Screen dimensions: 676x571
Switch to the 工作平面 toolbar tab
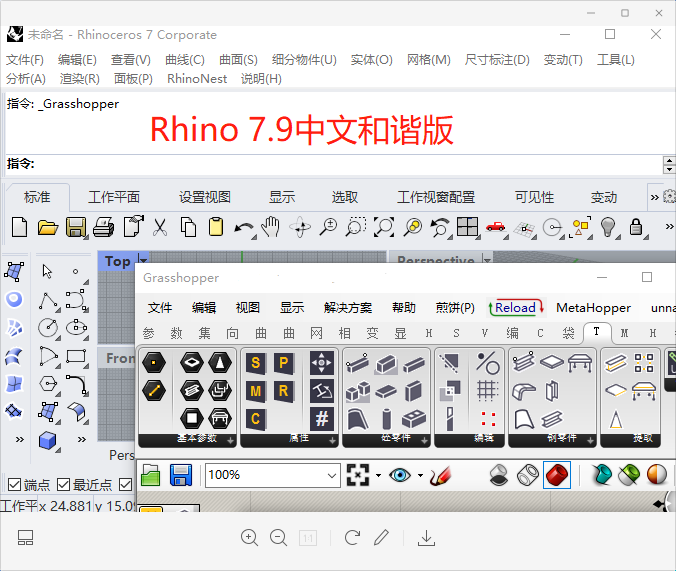(114, 197)
